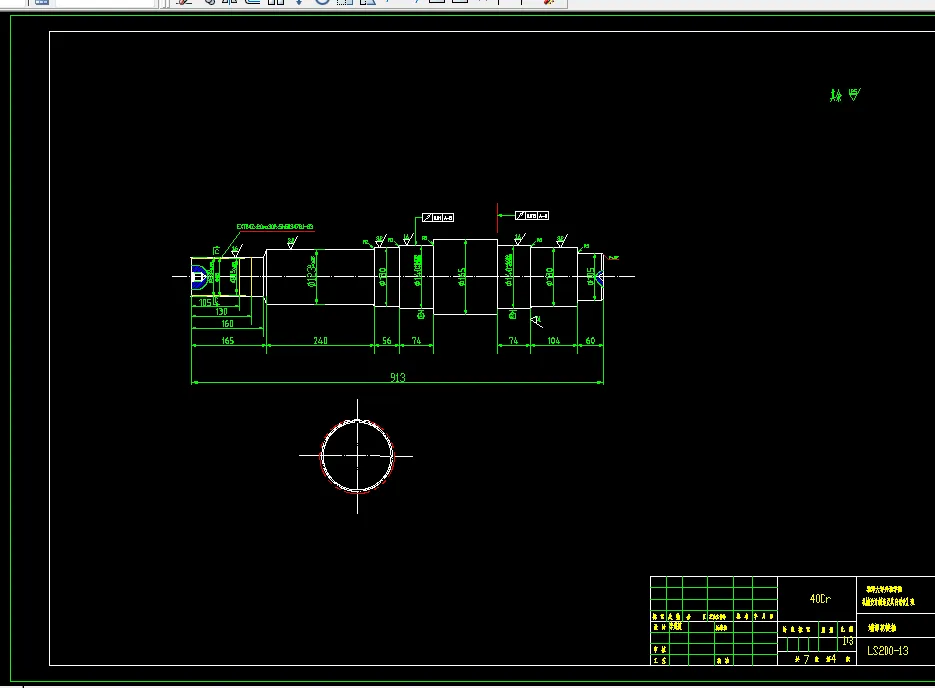Viewport: 935px width, 688px height.
Task: Select the 56 length dimension
Action: (387, 340)
